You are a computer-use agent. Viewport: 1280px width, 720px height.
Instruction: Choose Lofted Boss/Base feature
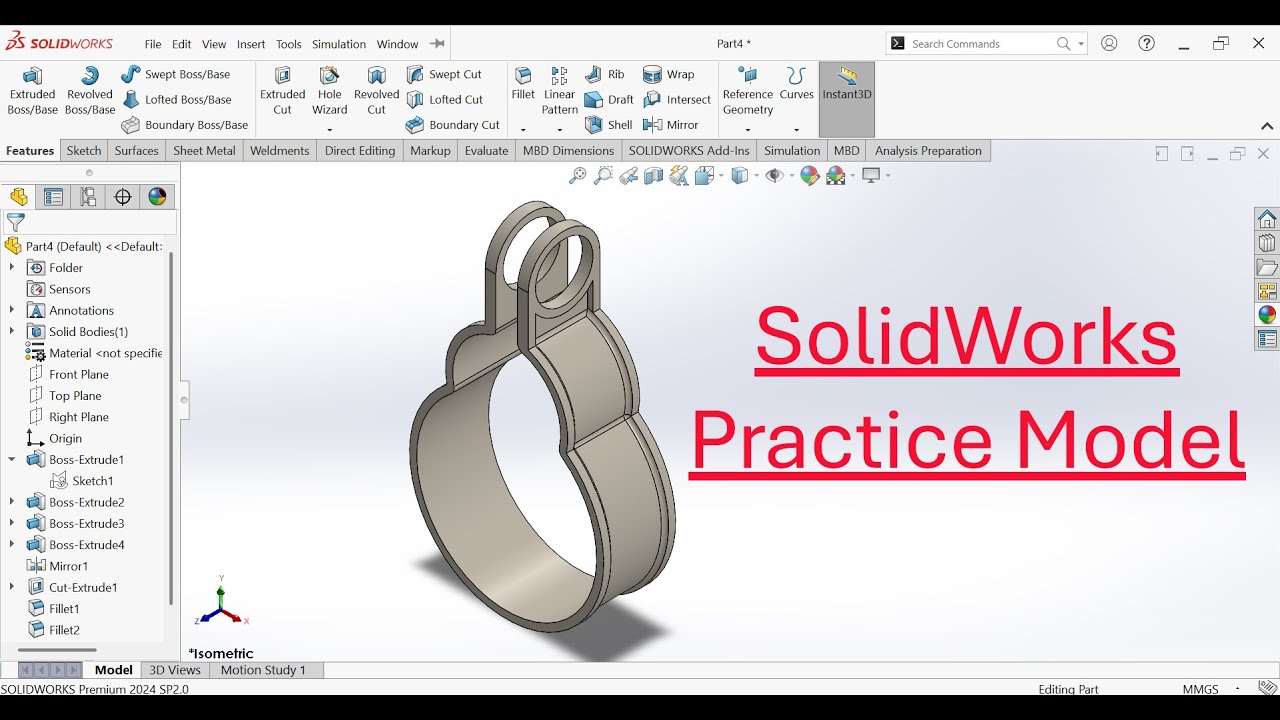176,99
